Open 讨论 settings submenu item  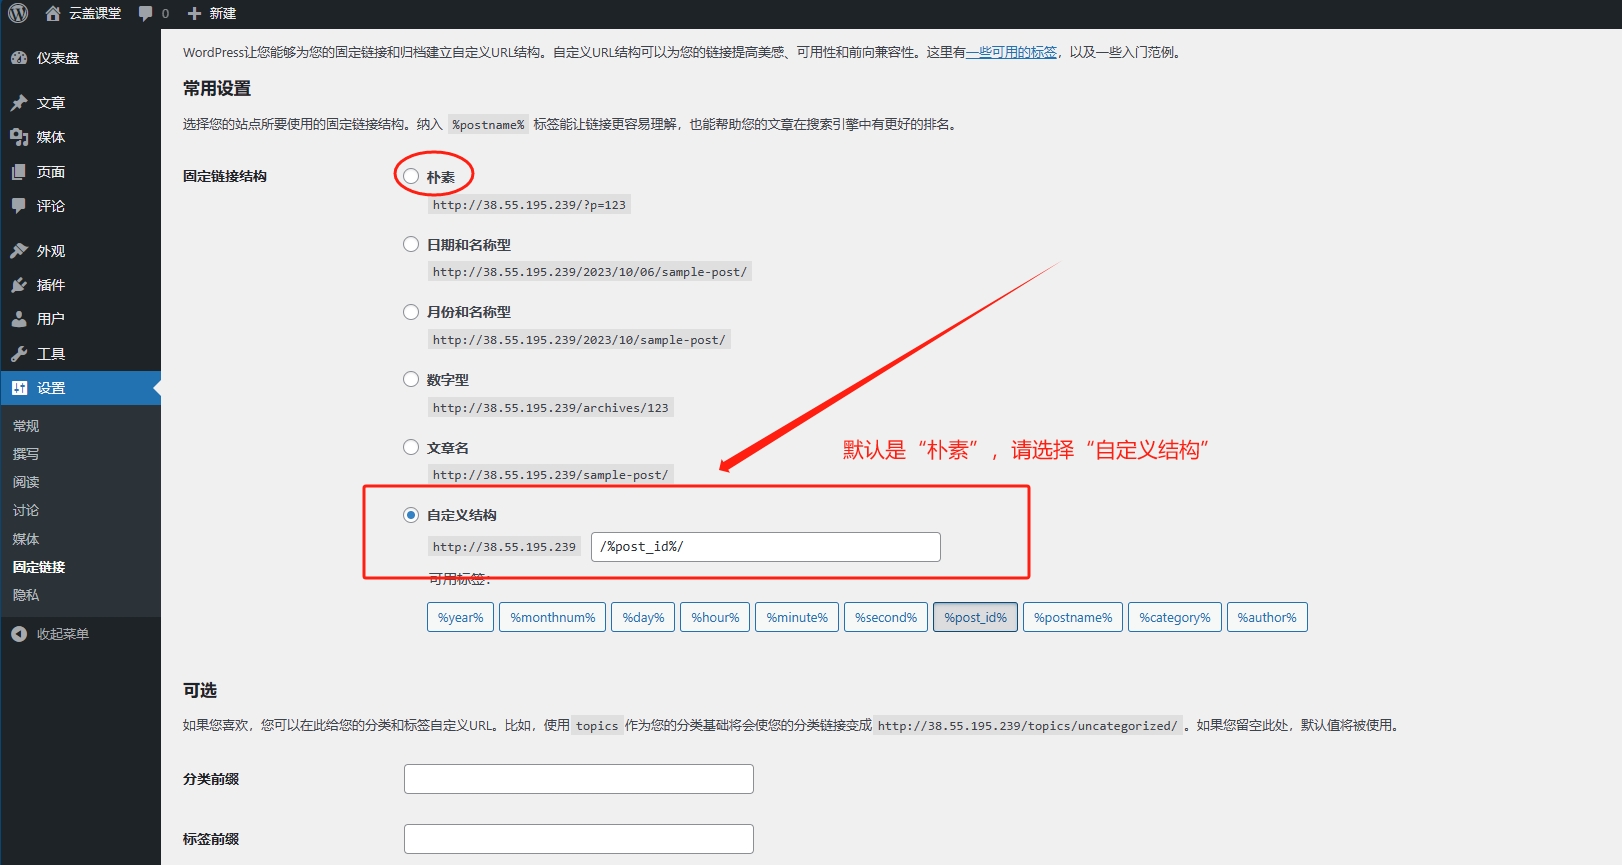(26, 510)
